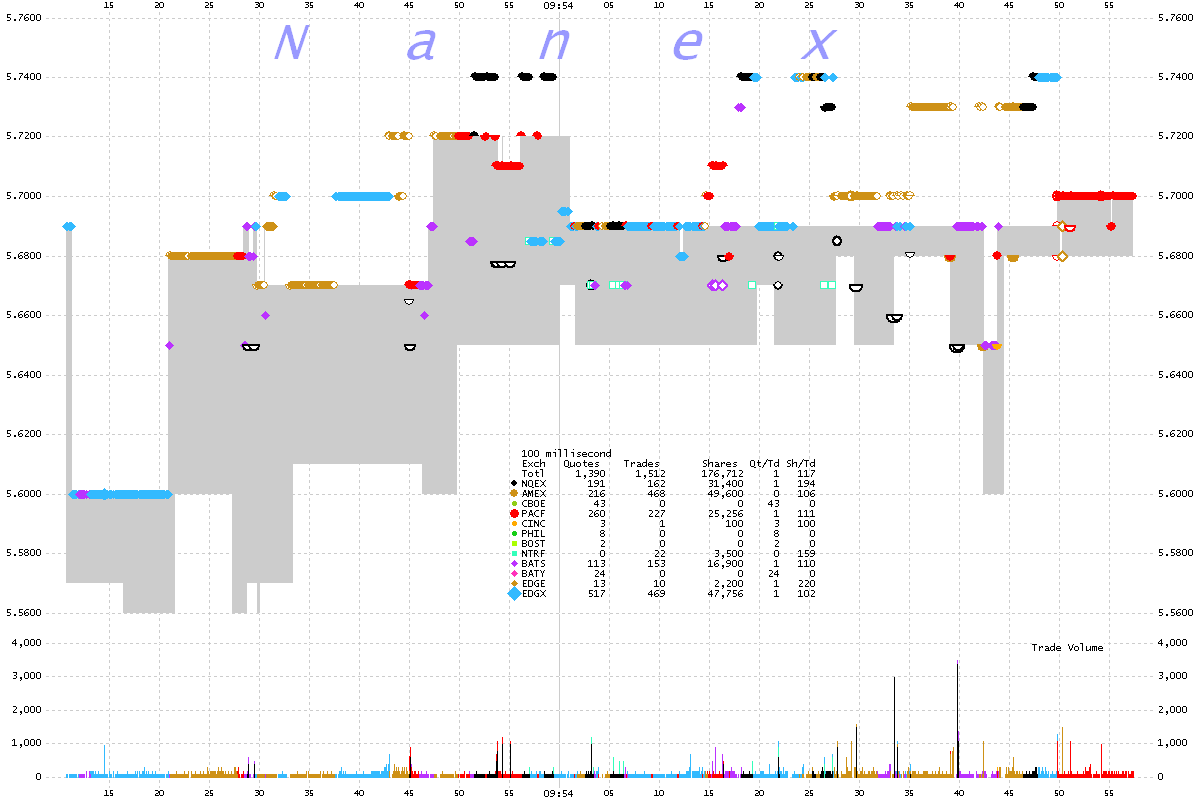Viewport: 1200px width, 800px height.
Task: Select the BOST exchange label
Action: point(534,543)
